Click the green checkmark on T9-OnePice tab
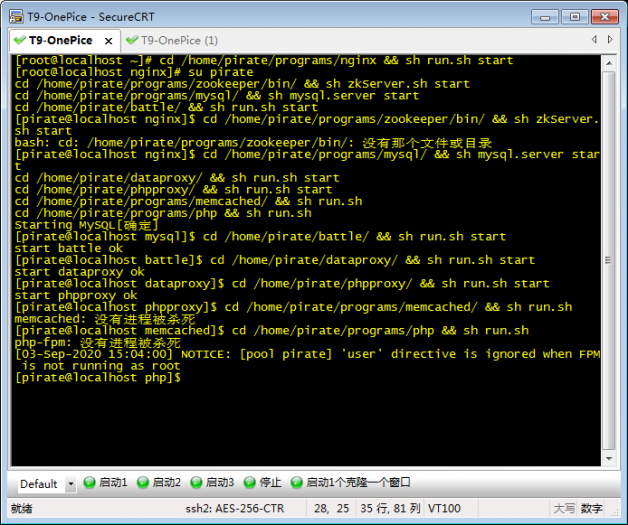 click(19, 40)
